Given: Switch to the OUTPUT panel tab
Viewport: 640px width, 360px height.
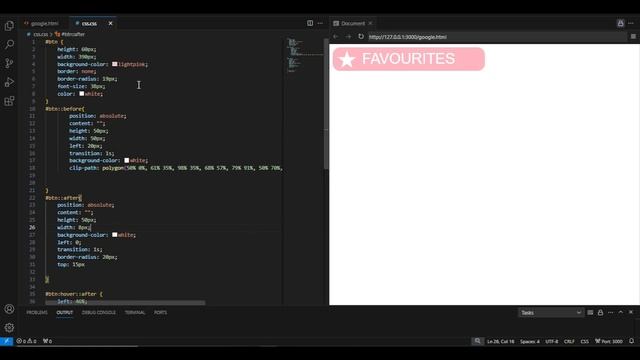Looking at the screenshot, I should (64, 313).
